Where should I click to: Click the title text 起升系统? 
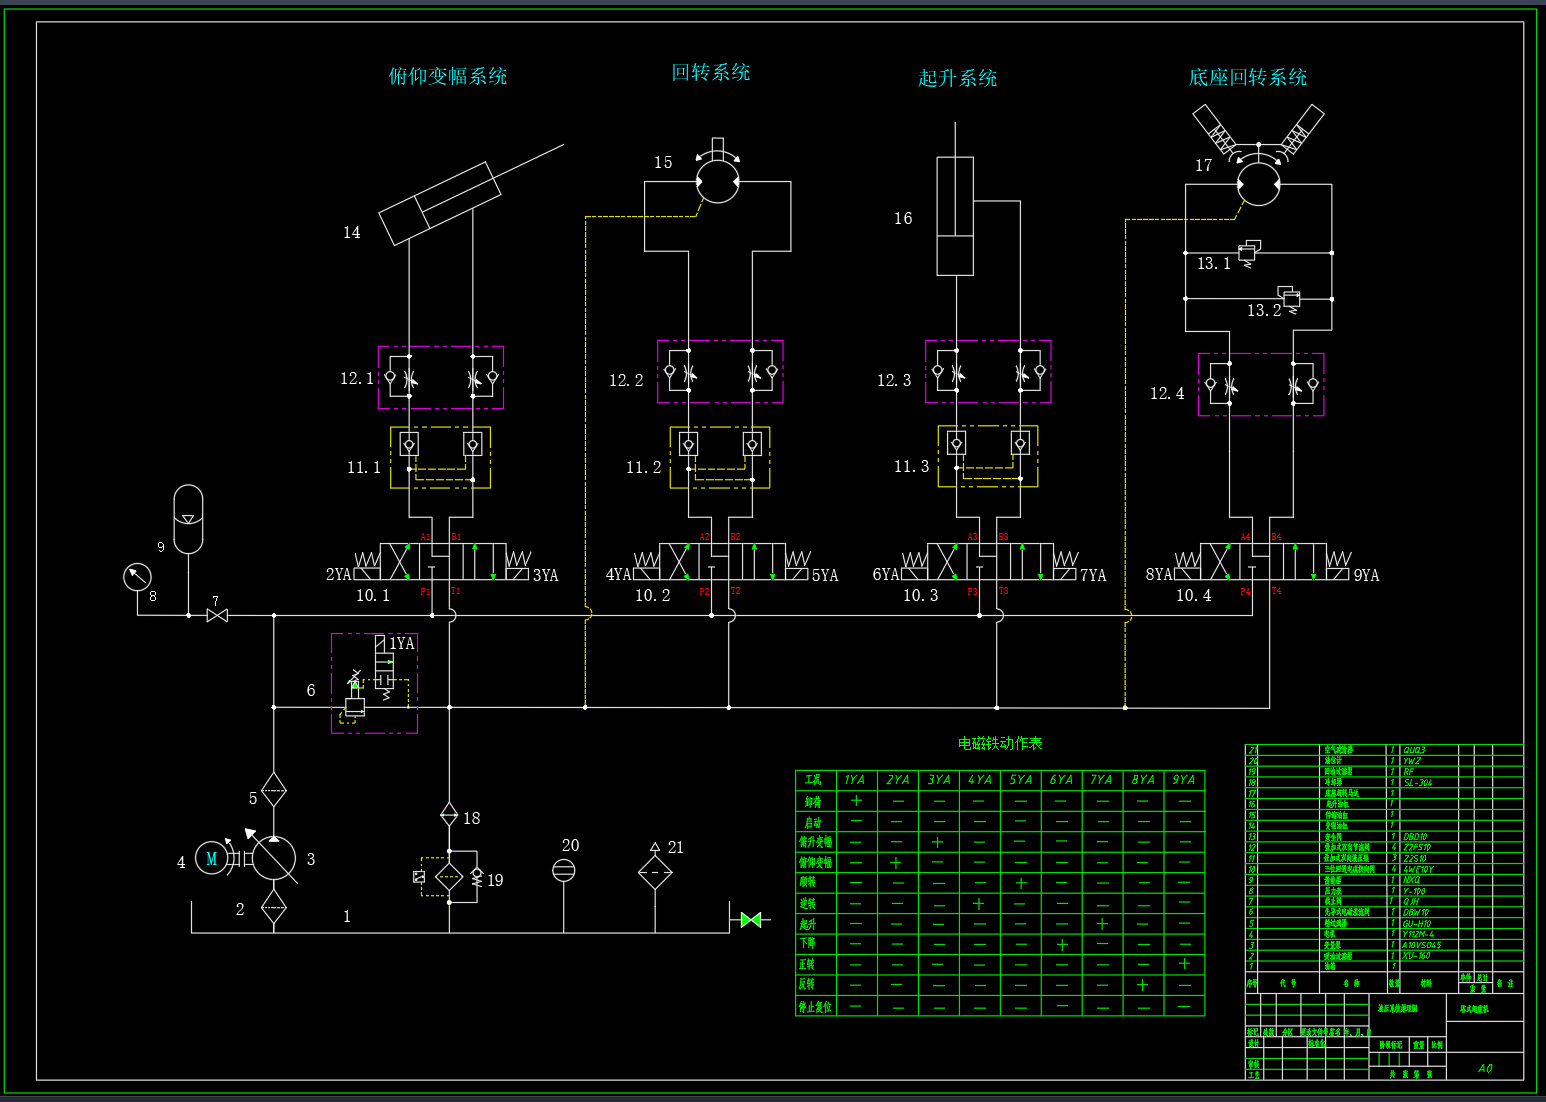coord(958,78)
